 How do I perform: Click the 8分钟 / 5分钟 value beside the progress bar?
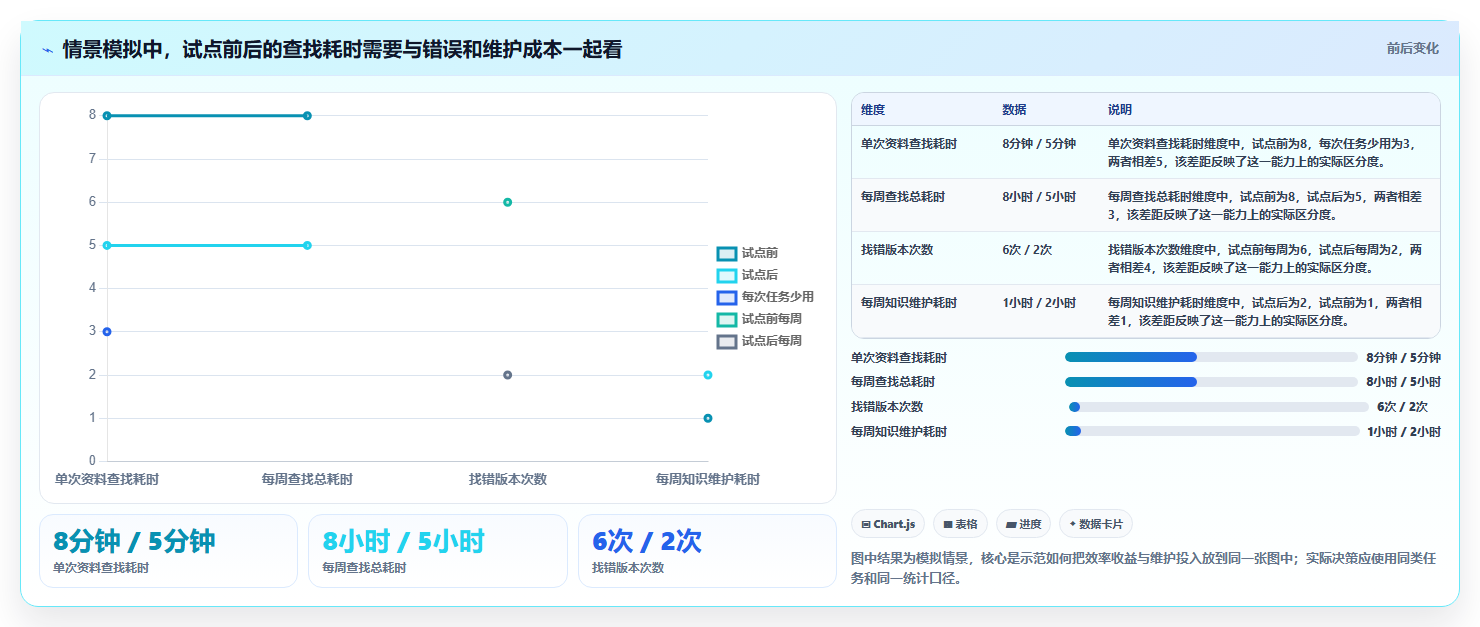click(x=1403, y=357)
